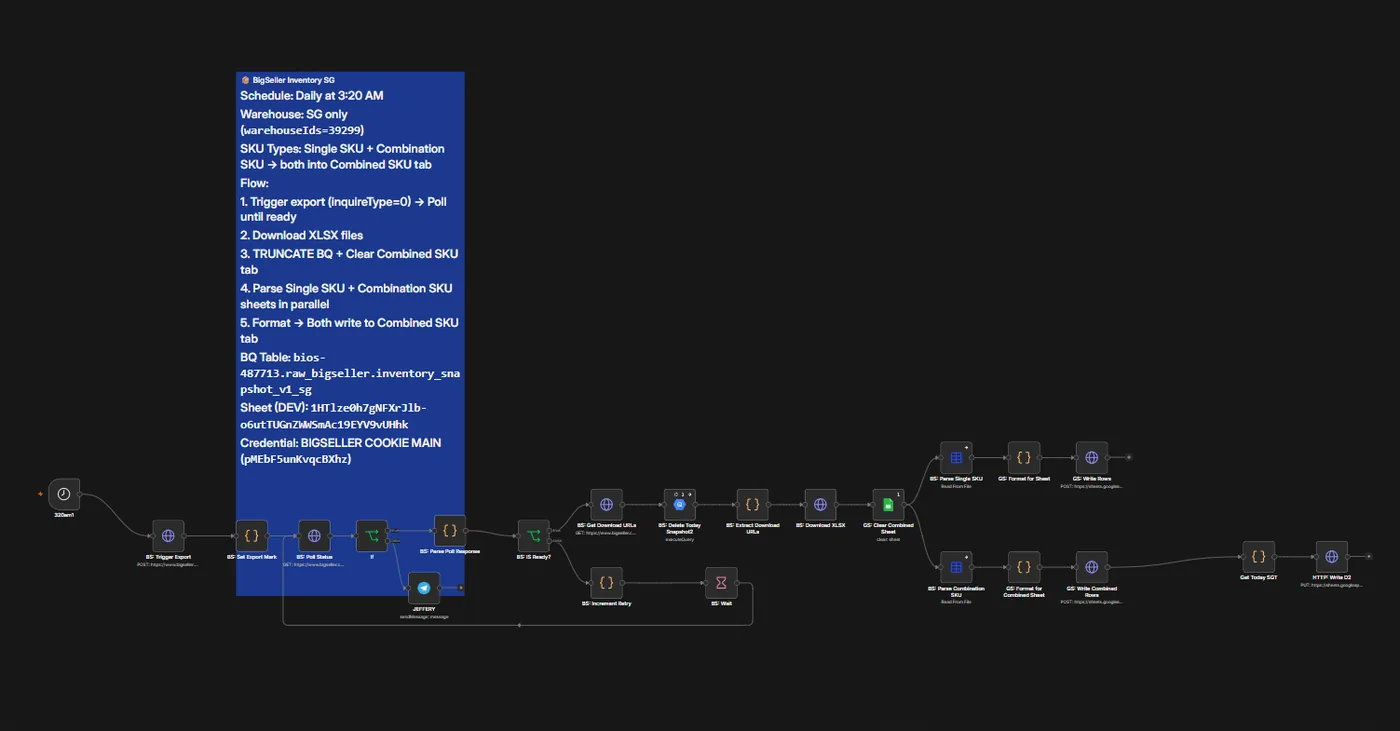Open the BS: IS Ready? node
1400x731 pixels.
tap(534, 536)
